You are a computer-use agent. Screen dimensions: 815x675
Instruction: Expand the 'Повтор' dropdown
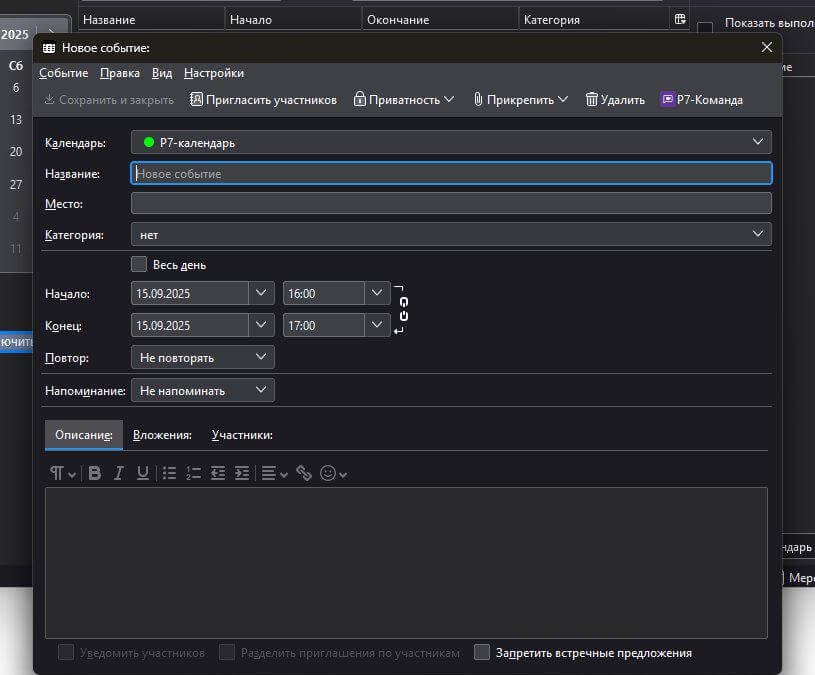(x=203, y=357)
